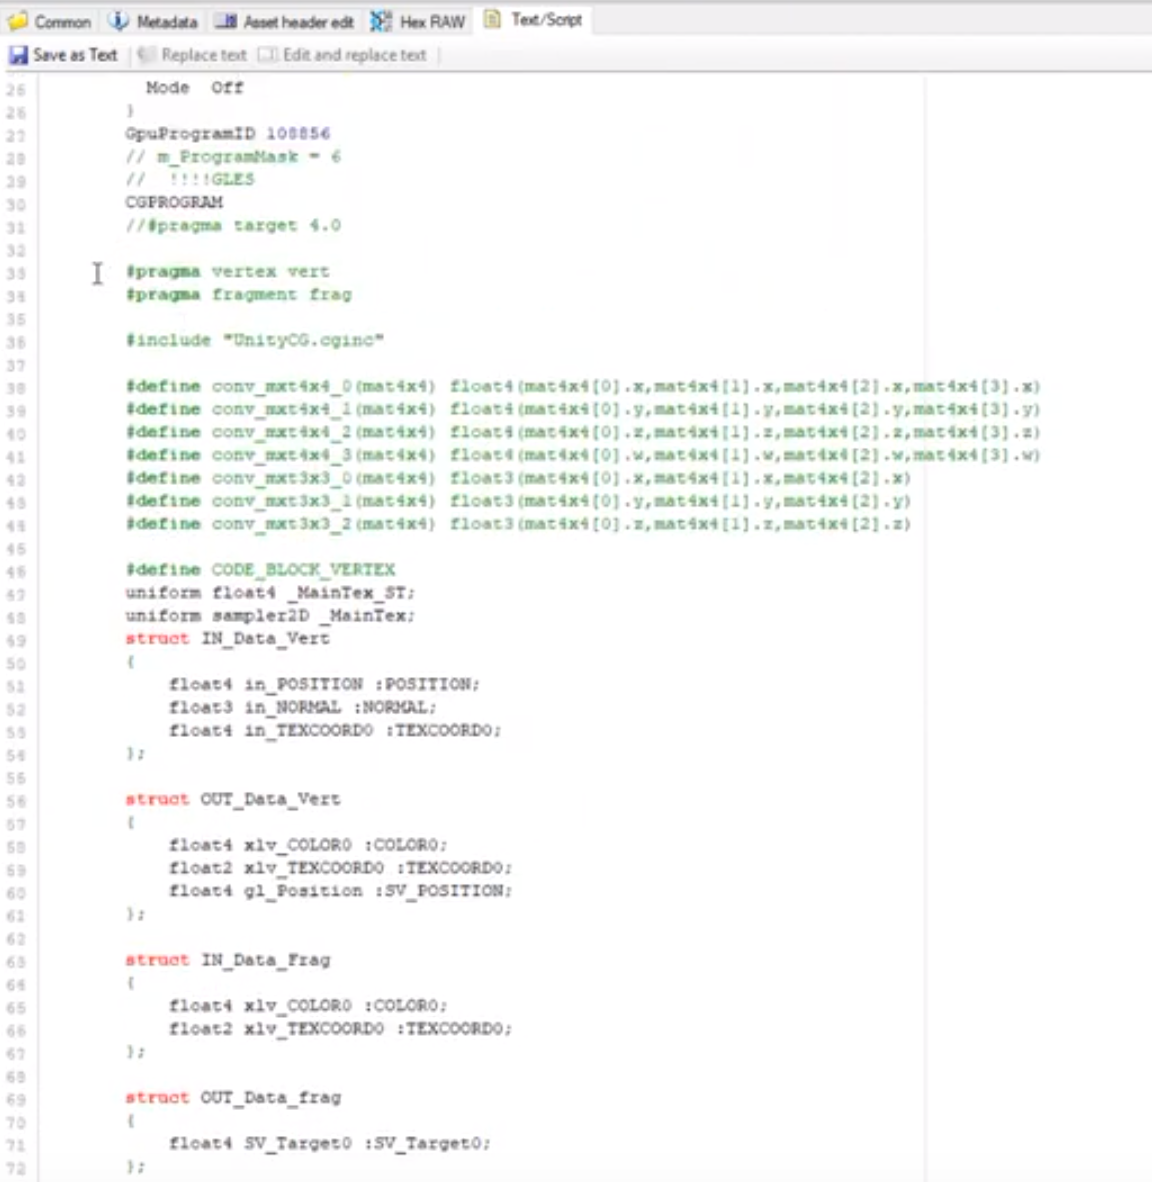Click the Edit and replace text button

tap(345, 55)
